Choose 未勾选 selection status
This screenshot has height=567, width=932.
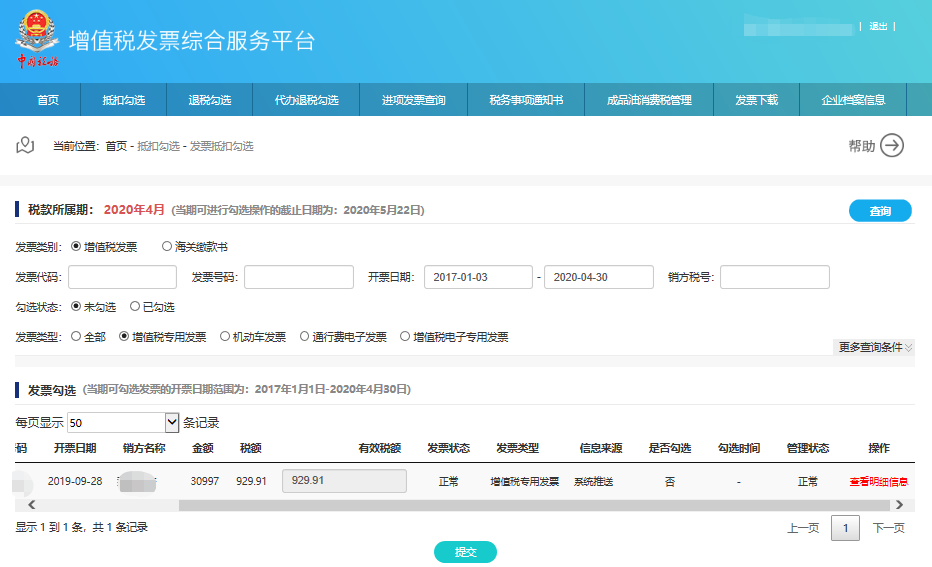coord(76,306)
